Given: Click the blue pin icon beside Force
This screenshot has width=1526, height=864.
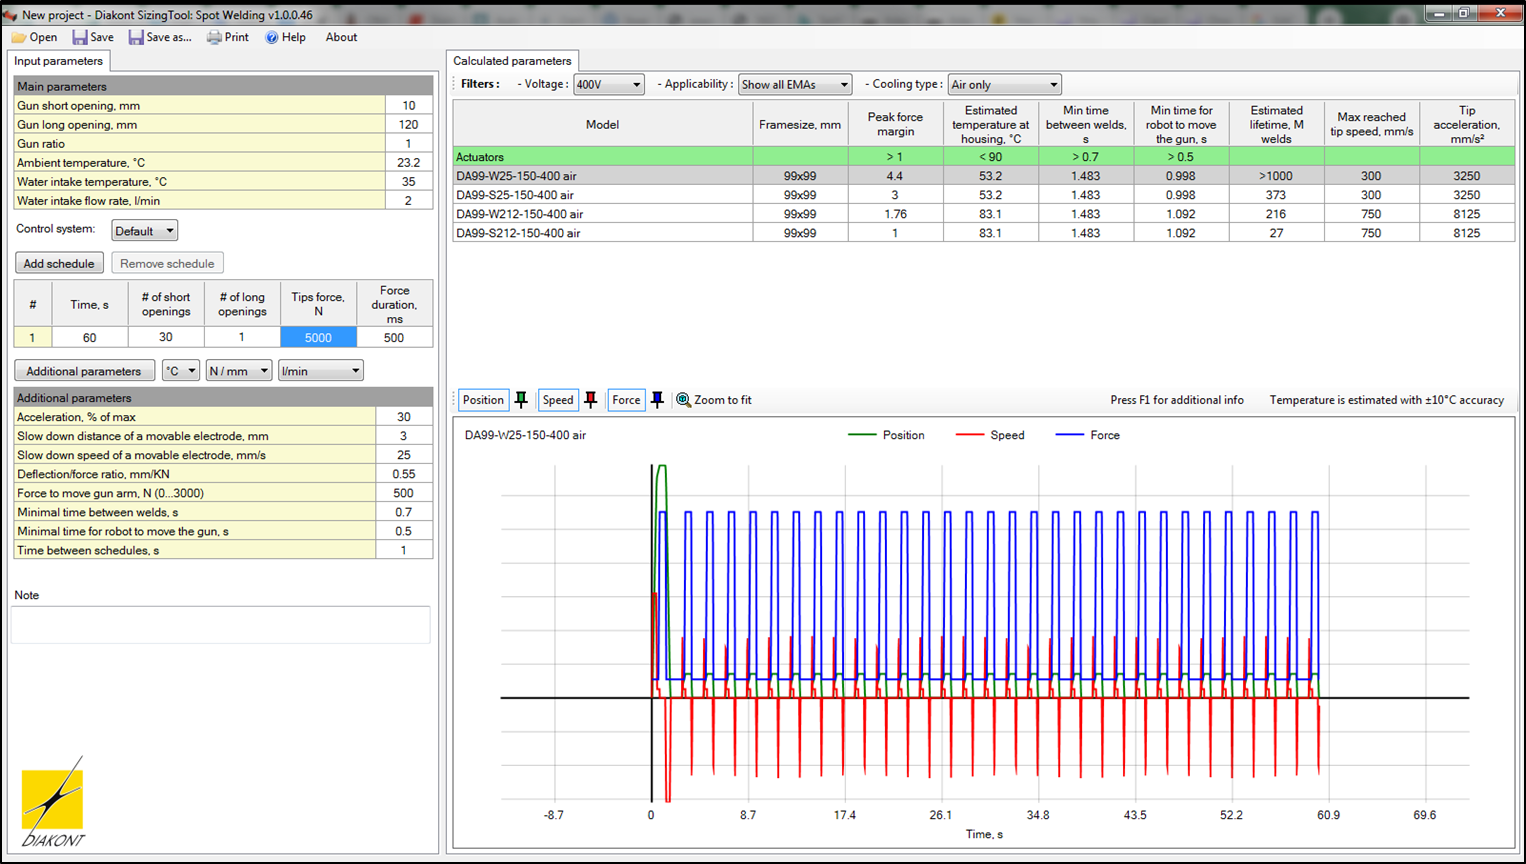Looking at the screenshot, I should click(x=657, y=400).
